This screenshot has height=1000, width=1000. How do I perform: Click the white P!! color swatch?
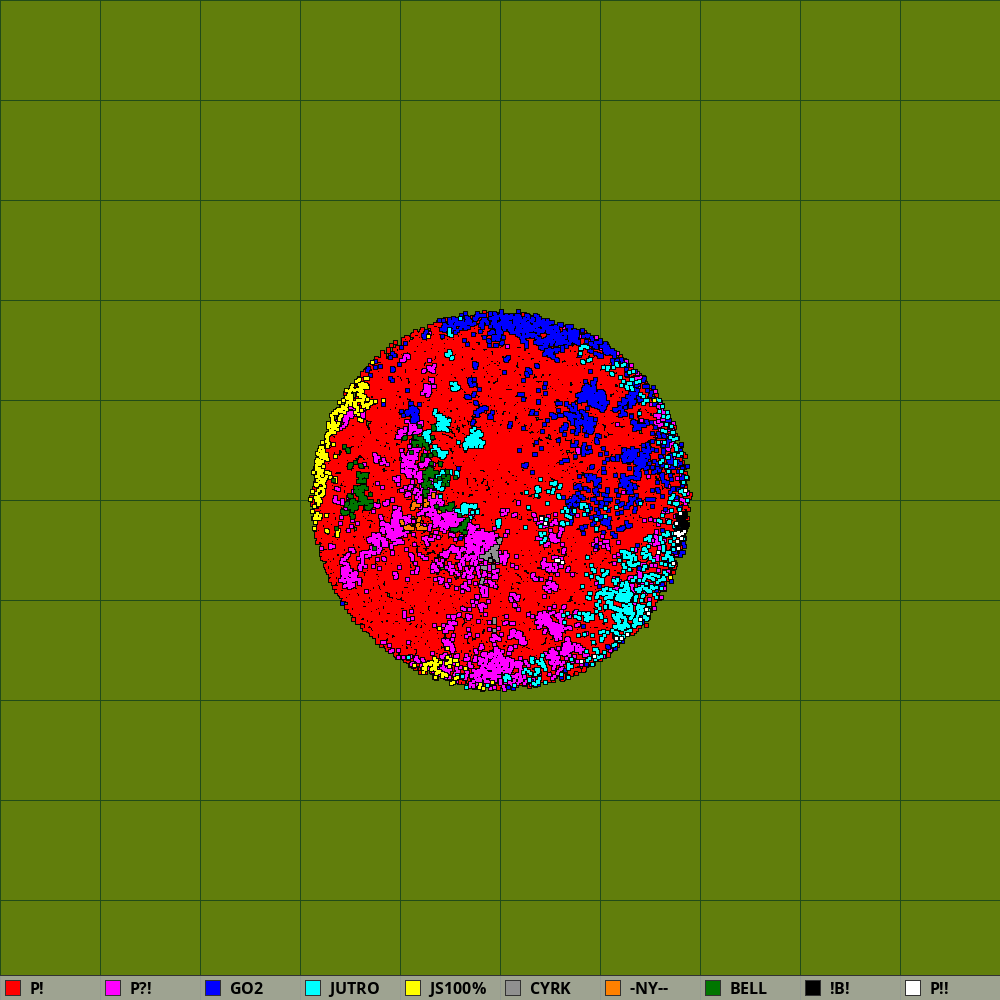913,988
